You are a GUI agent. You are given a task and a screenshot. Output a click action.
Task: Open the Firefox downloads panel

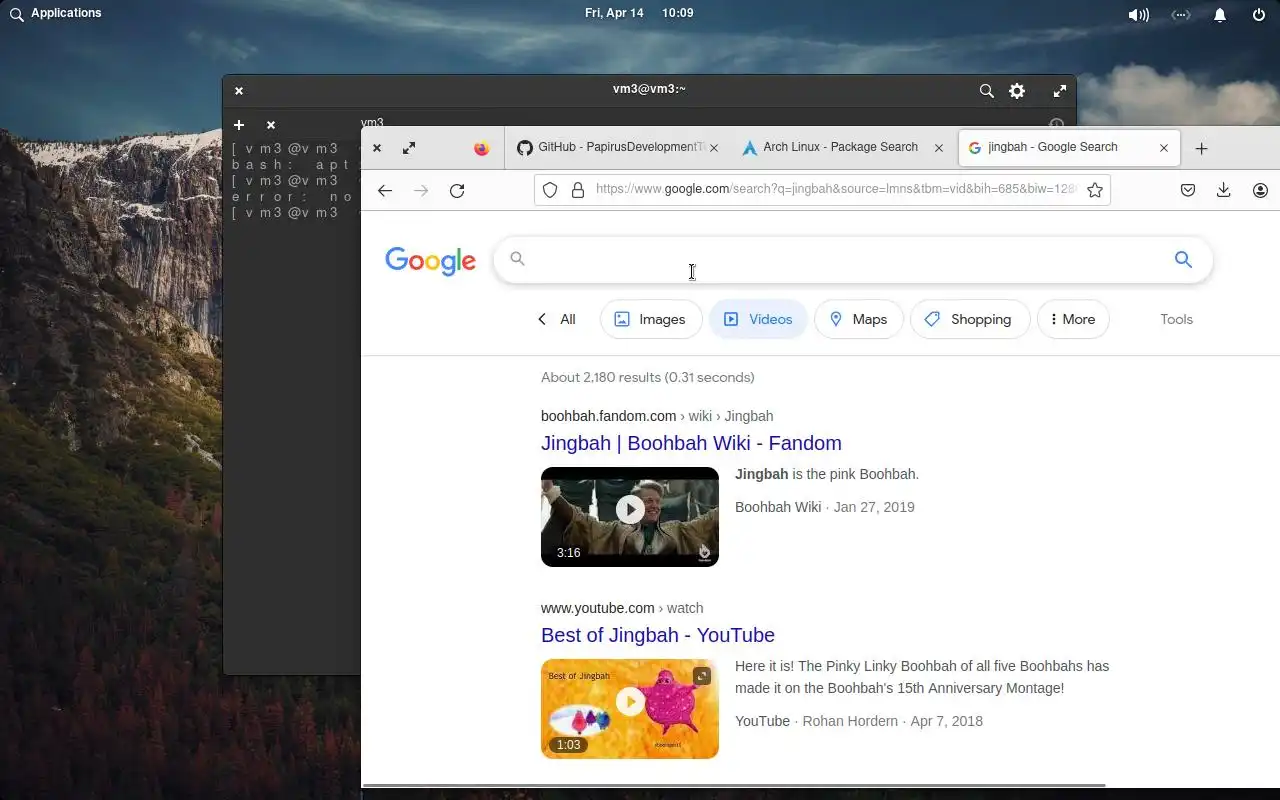1223,190
